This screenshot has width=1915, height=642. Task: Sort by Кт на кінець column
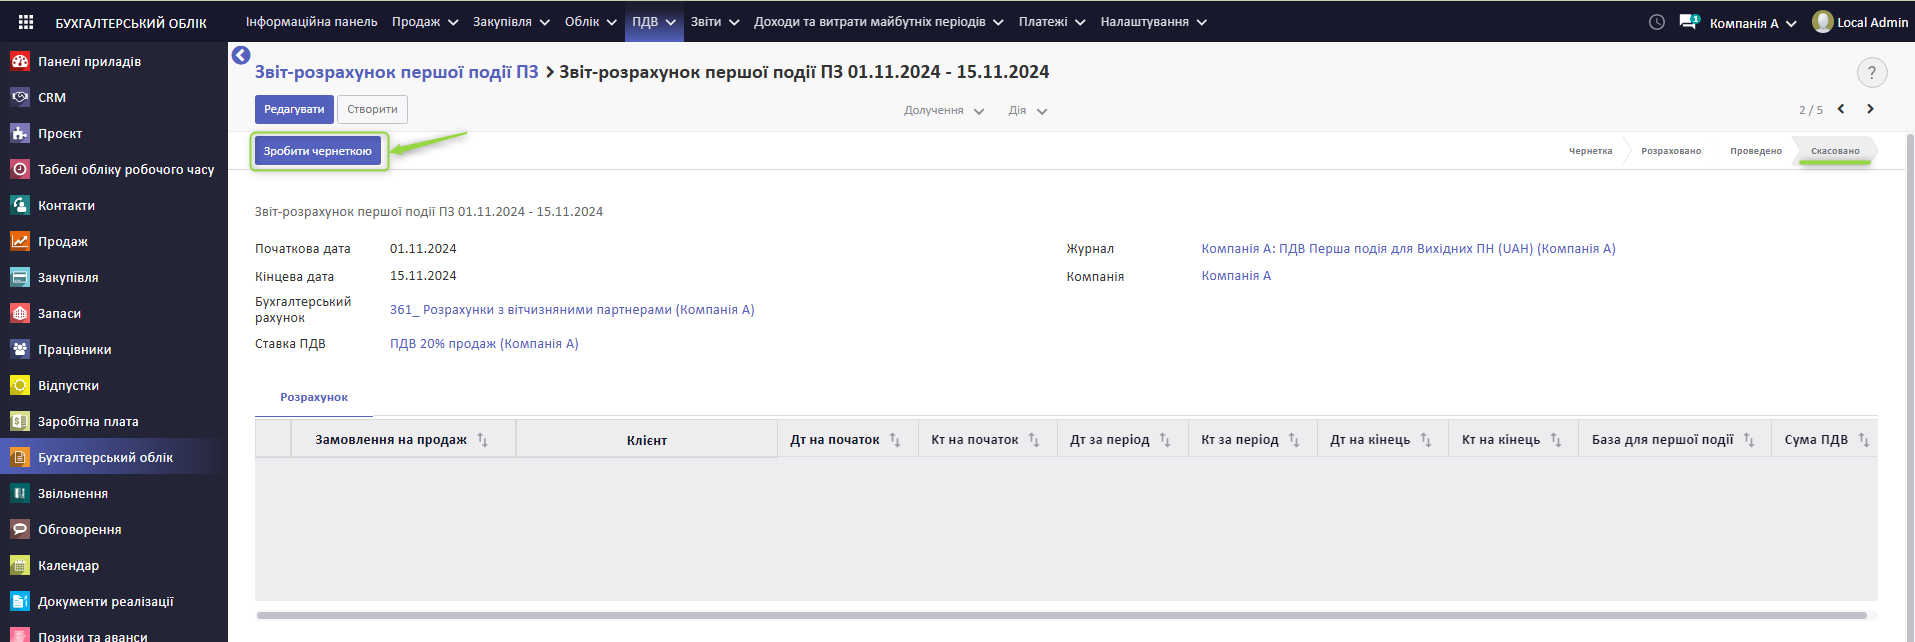(x=1513, y=439)
